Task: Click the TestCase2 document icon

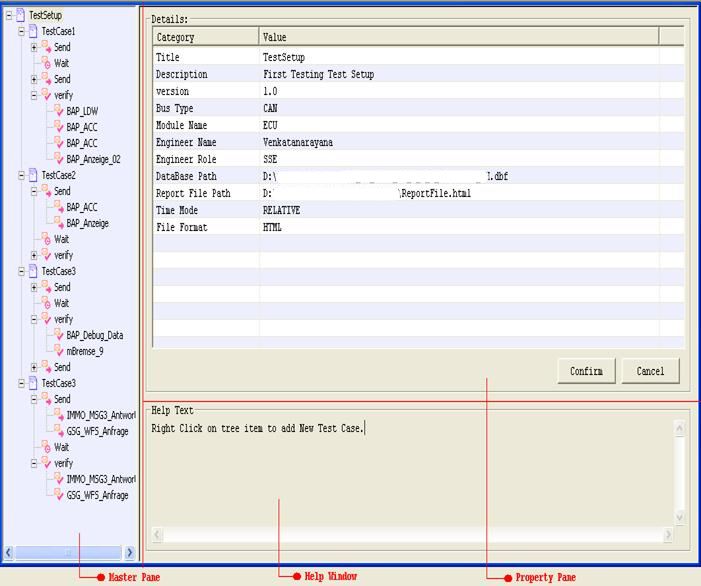Action: click(33, 175)
